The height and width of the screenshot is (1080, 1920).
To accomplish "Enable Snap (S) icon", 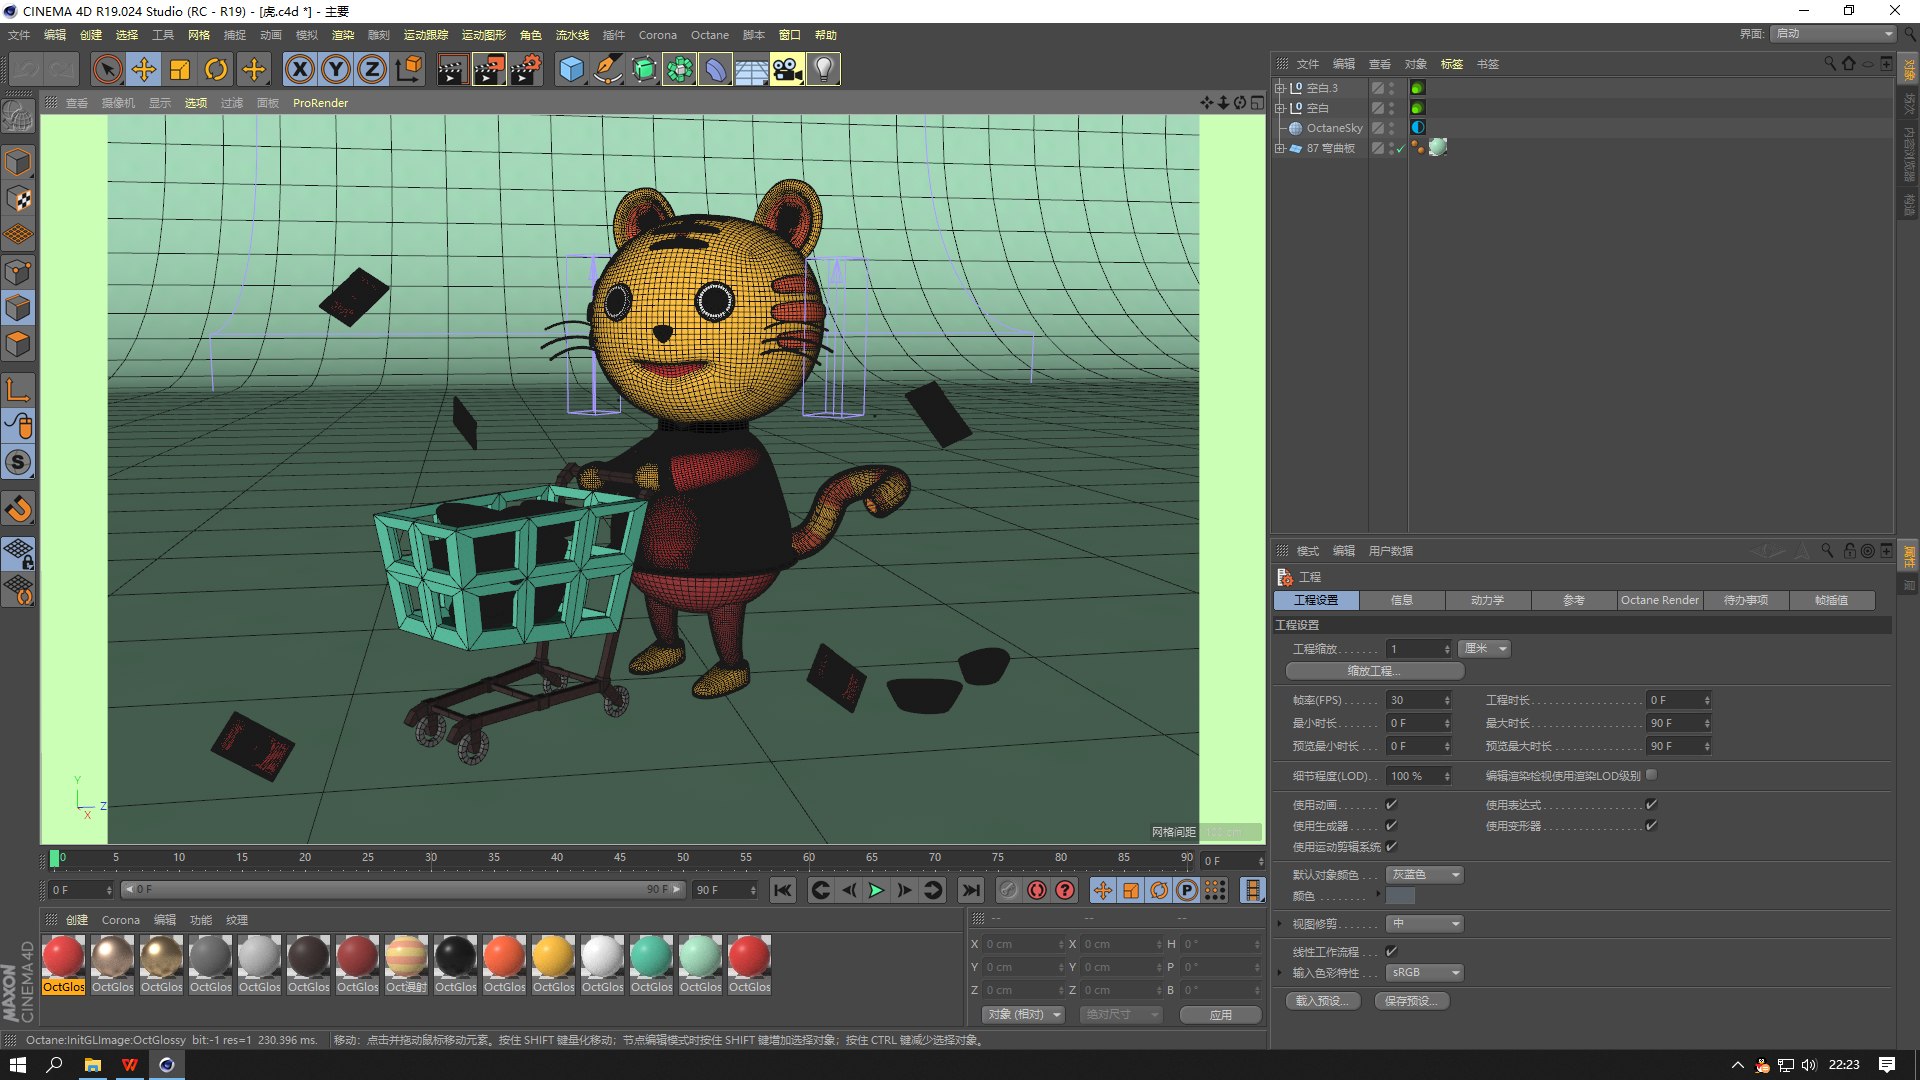I will (19, 462).
